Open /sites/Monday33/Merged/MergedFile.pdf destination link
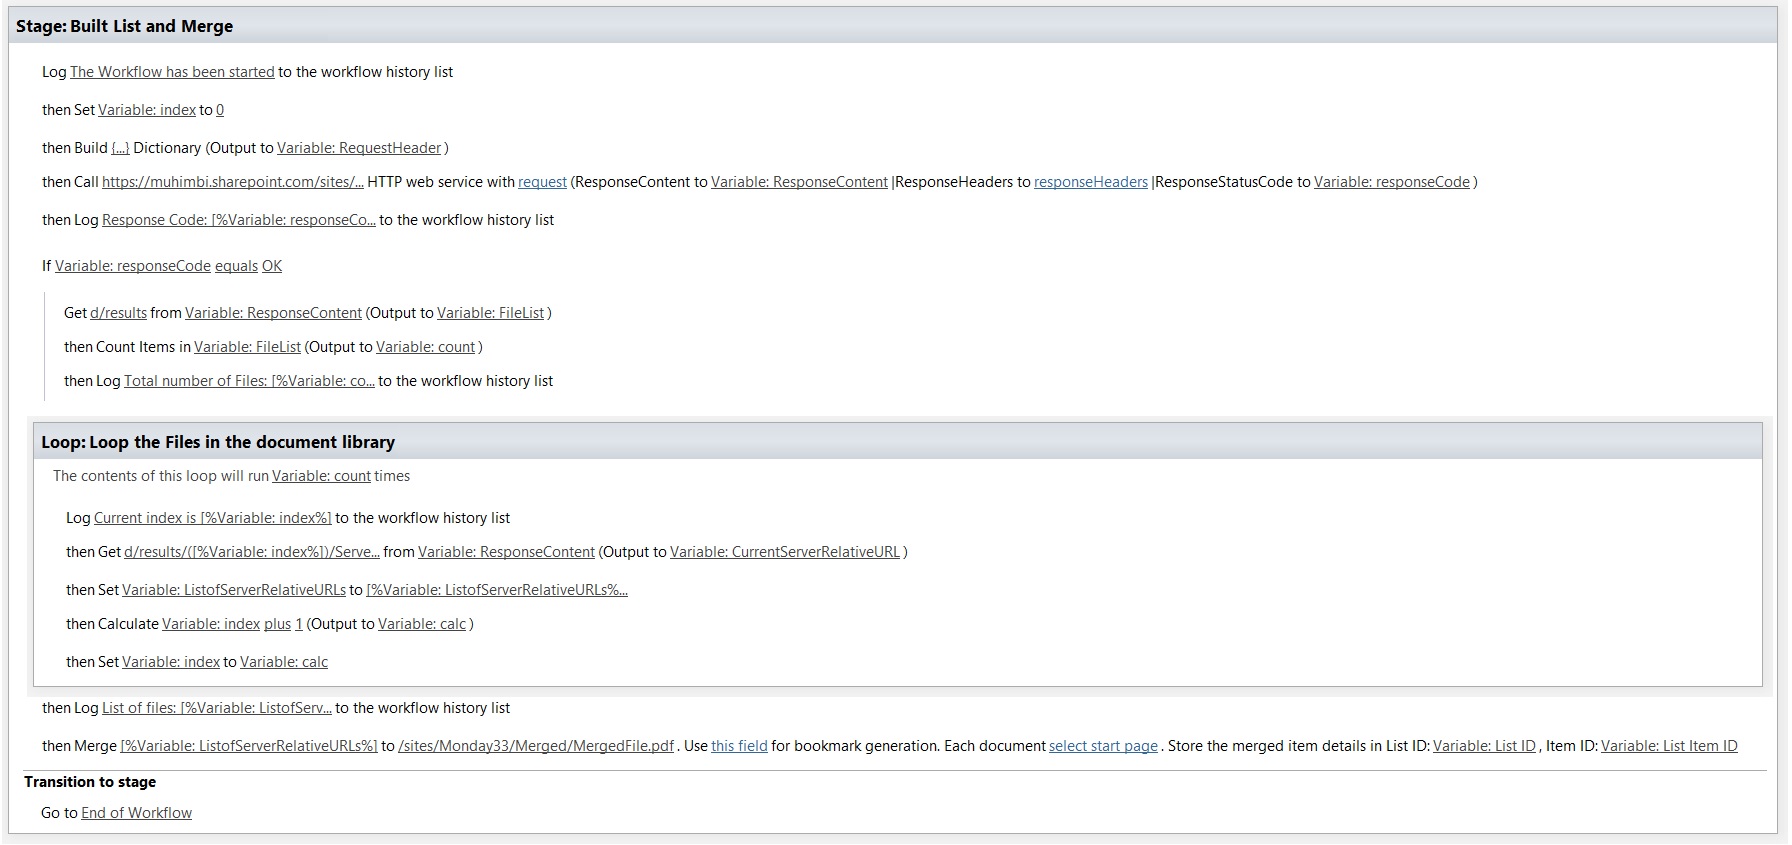 tap(535, 746)
